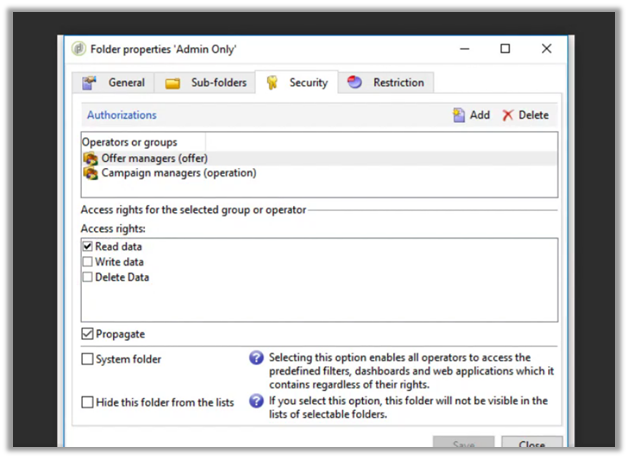Click help icon beside Hide this folder
628x459 pixels.
point(256,401)
